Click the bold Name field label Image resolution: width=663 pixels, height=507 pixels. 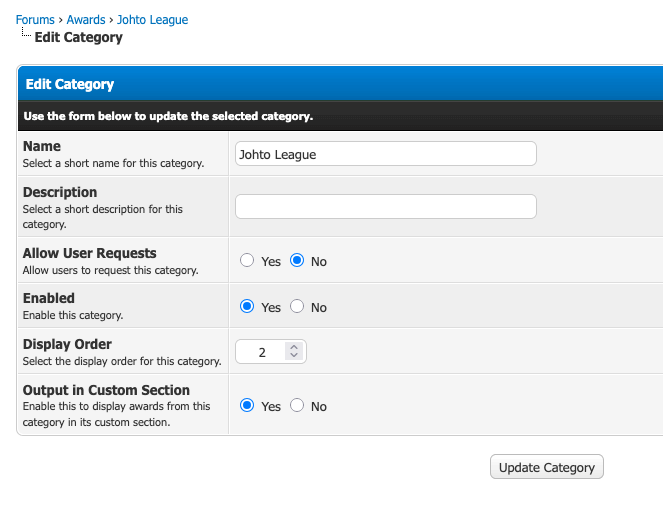click(x=42, y=146)
